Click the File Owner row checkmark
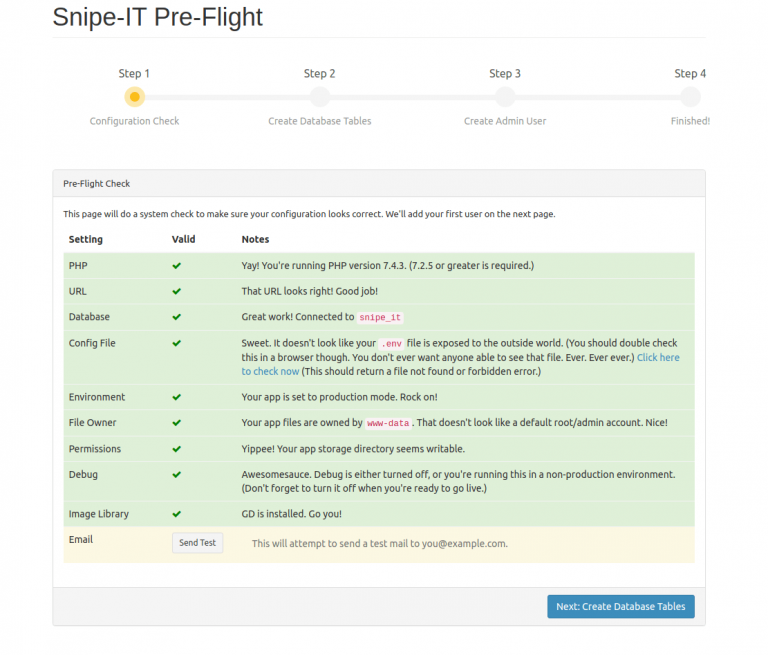Screen dimensions: 768x655 click(x=177, y=423)
